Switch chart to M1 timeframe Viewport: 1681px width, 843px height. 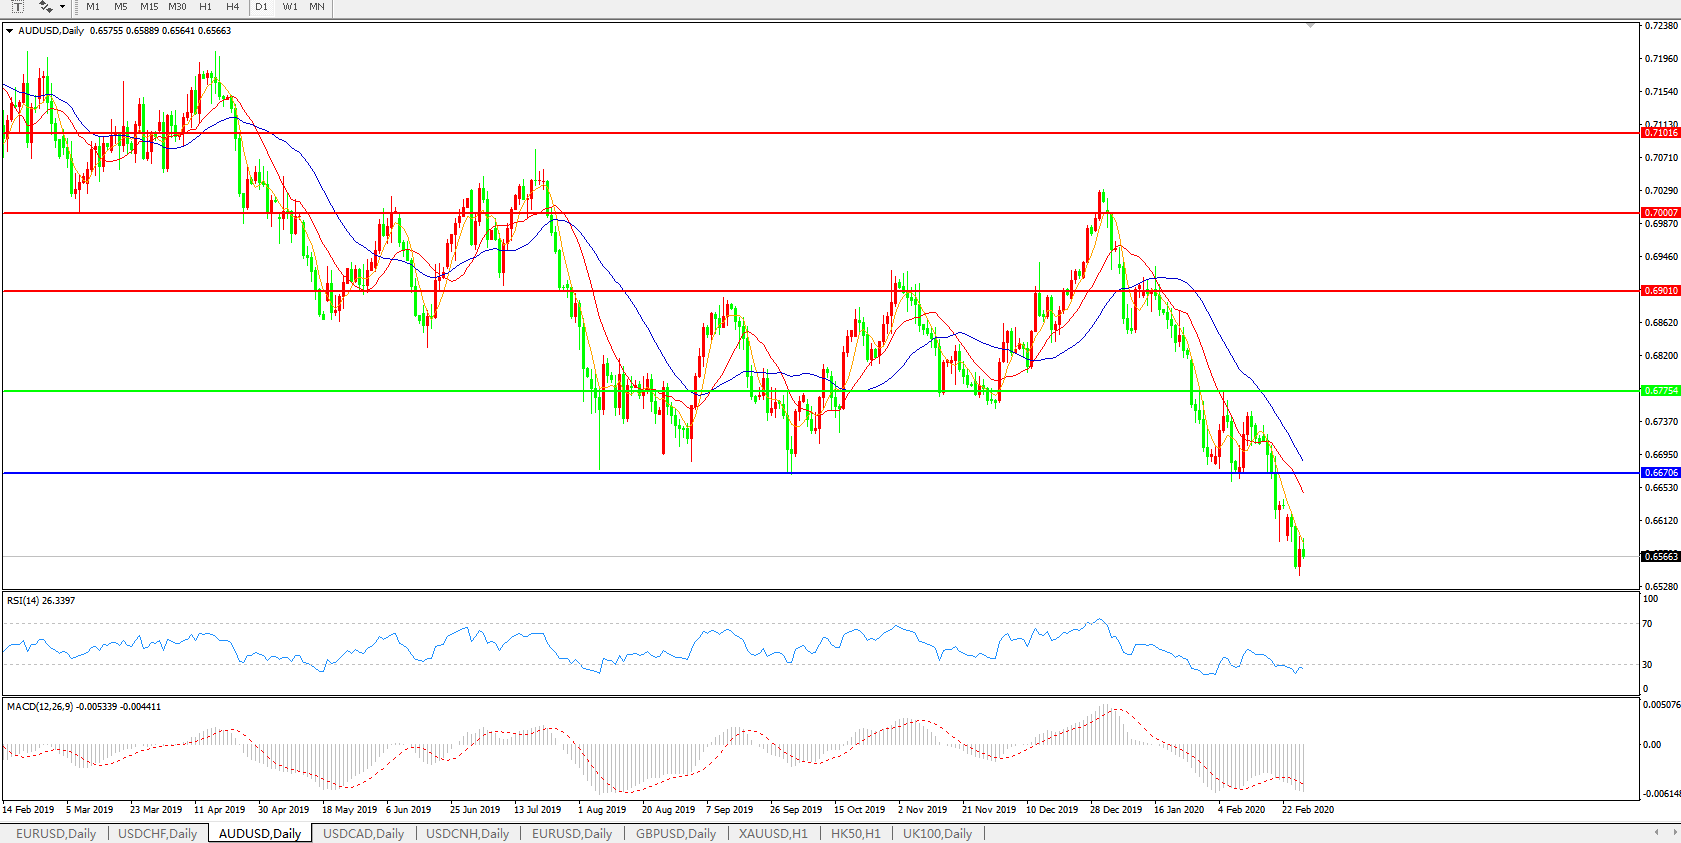click(93, 7)
